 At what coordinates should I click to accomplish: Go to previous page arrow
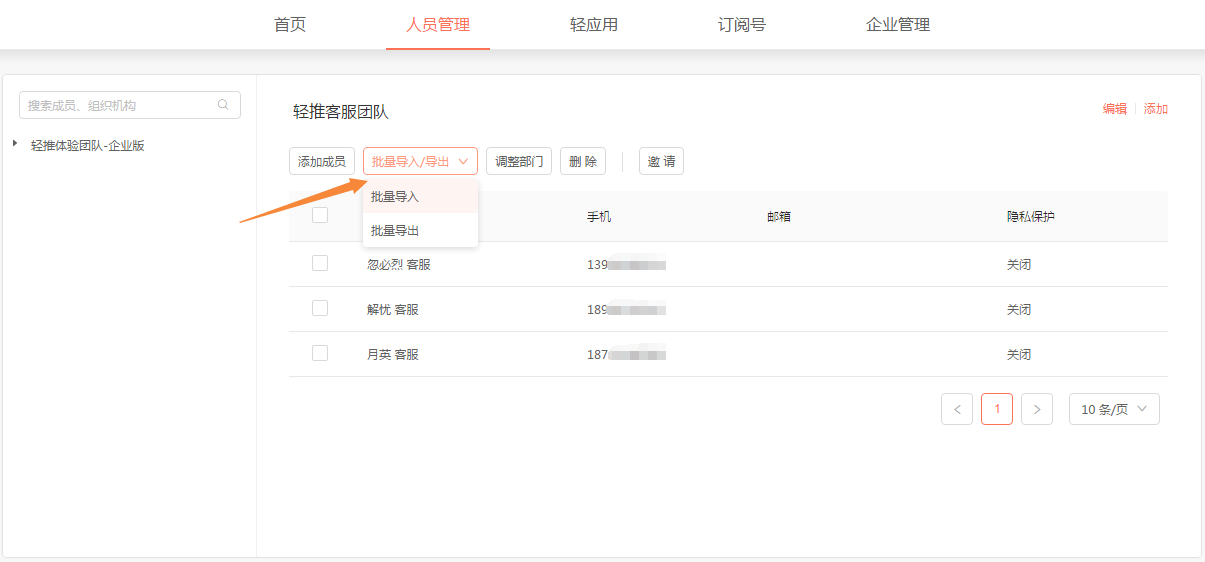coord(957,409)
